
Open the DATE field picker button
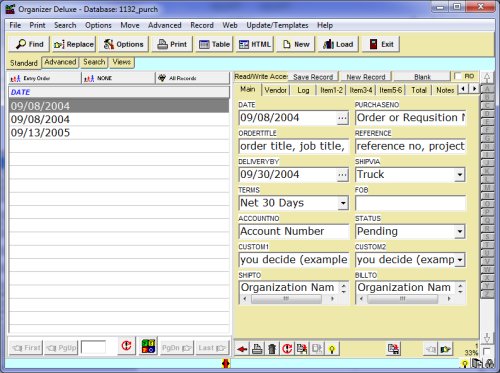342,118
